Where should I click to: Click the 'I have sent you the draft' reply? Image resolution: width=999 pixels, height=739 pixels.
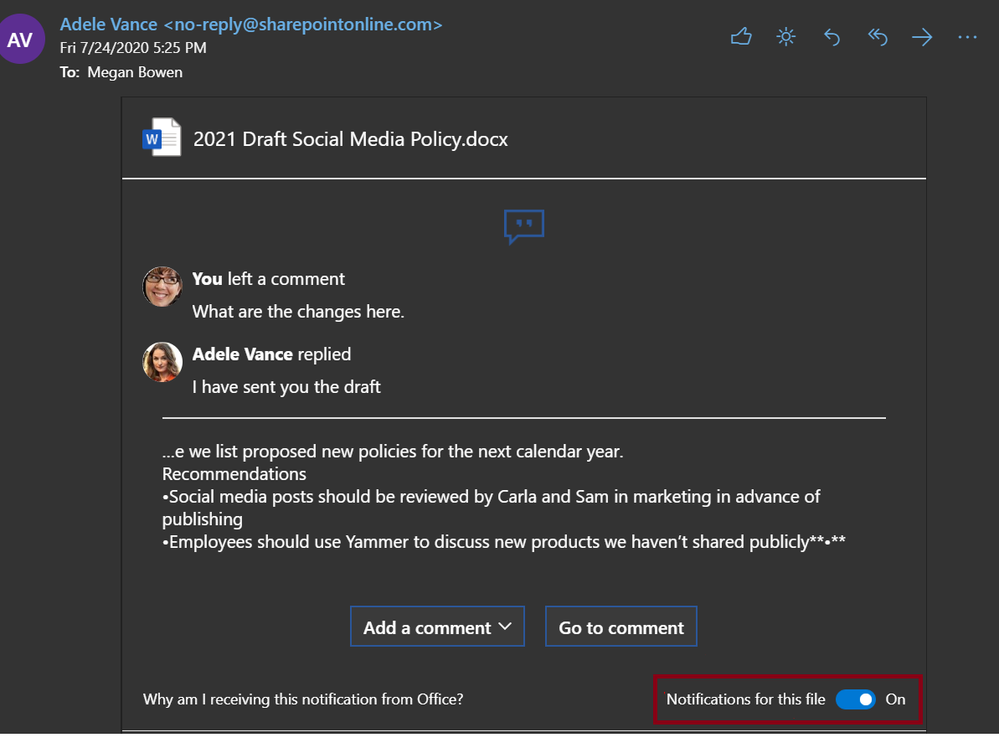[x=286, y=387]
